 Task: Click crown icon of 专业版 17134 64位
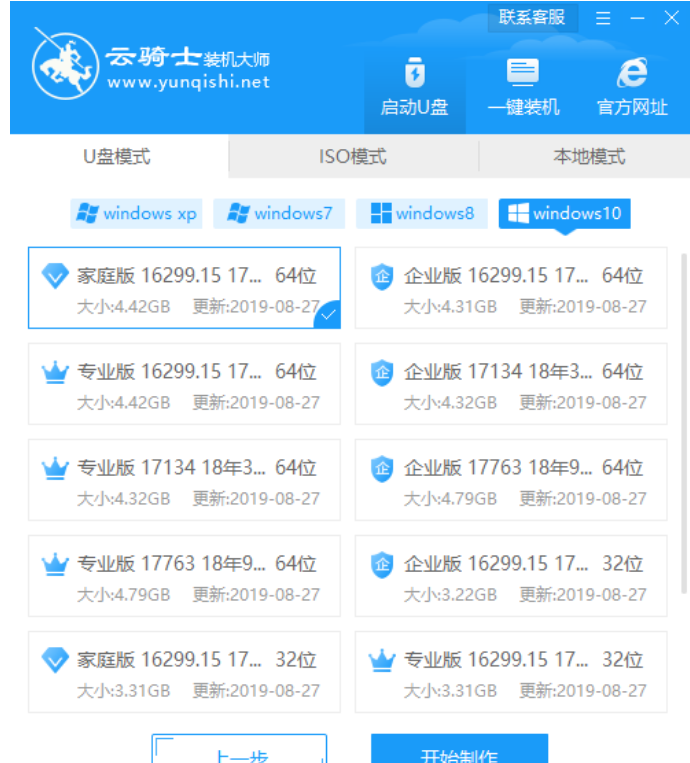coord(55,468)
